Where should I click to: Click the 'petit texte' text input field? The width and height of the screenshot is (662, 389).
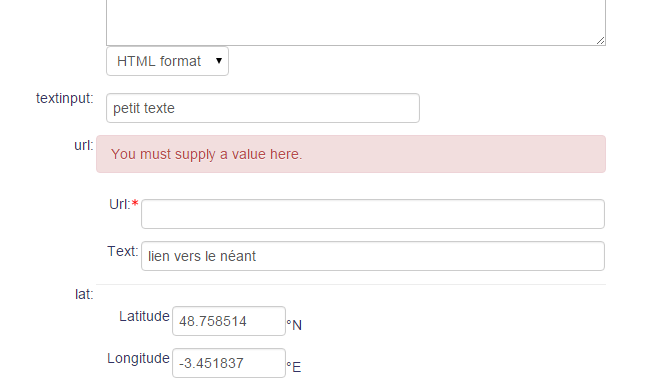click(x=263, y=108)
